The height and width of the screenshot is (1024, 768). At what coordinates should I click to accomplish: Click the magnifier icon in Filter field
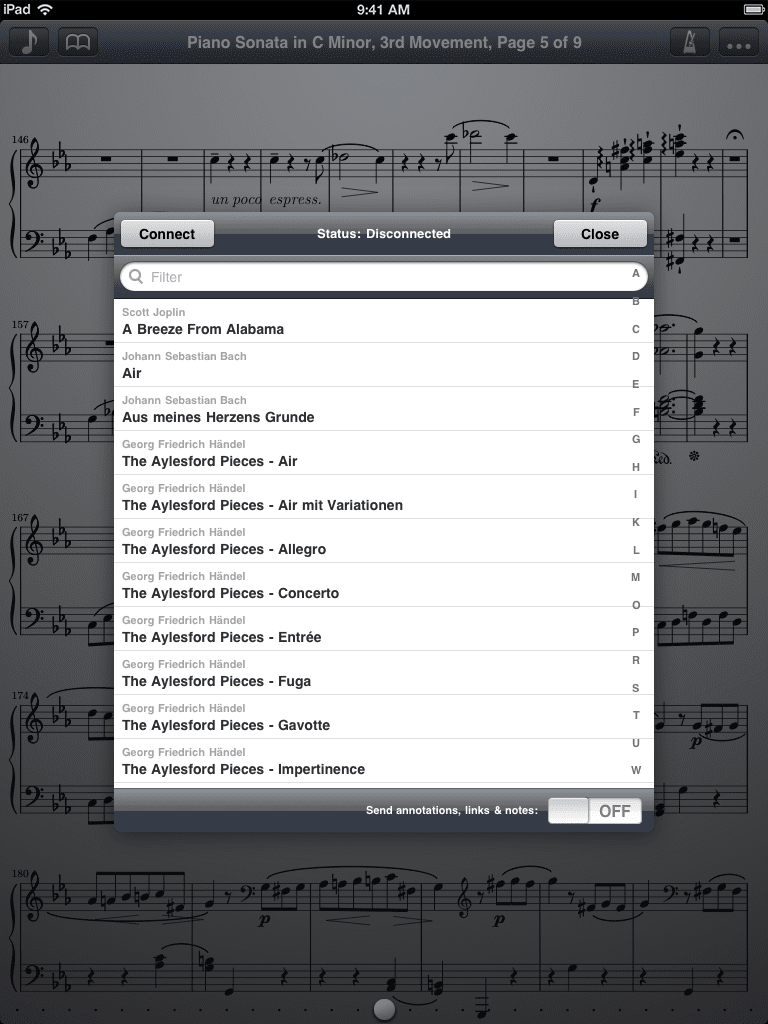(136, 277)
